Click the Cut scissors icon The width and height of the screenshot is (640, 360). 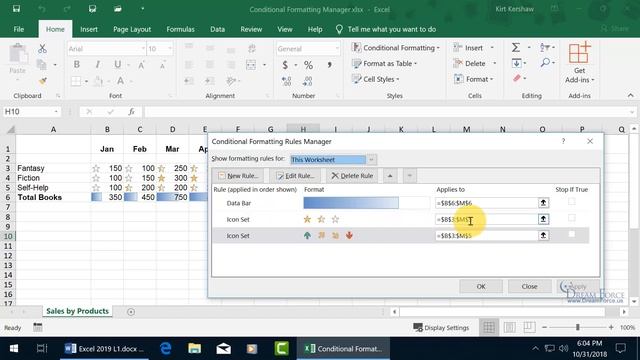(42, 49)
